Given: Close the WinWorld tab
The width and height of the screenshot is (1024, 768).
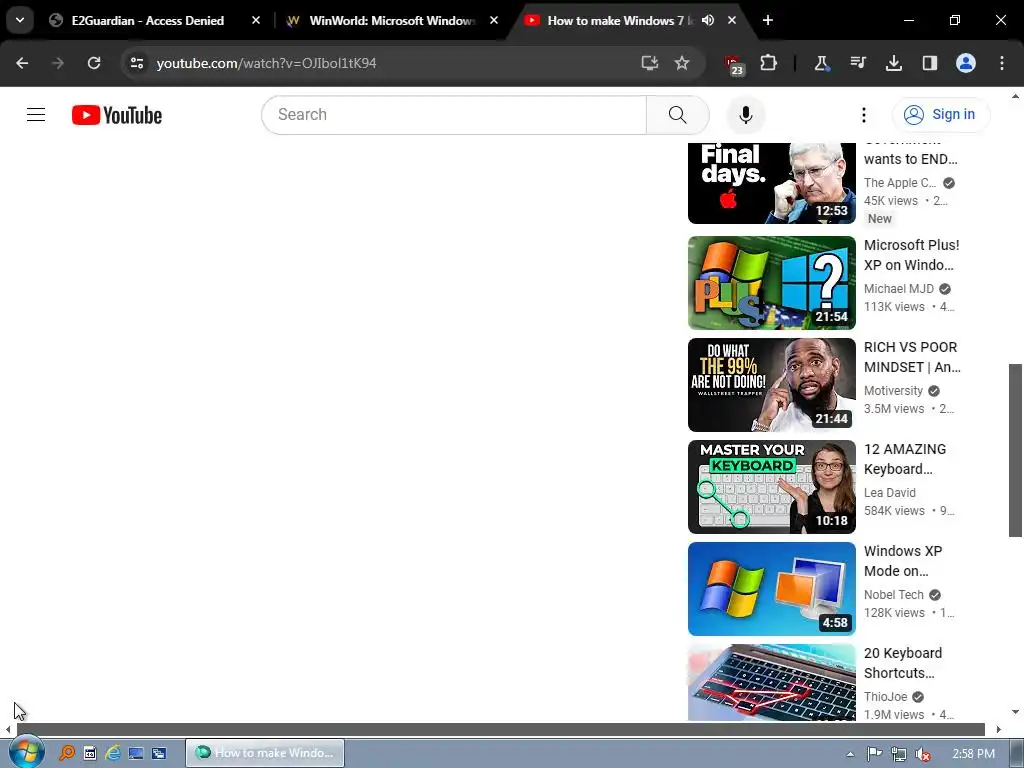Looking at the screenshot, I should (494, 20).
